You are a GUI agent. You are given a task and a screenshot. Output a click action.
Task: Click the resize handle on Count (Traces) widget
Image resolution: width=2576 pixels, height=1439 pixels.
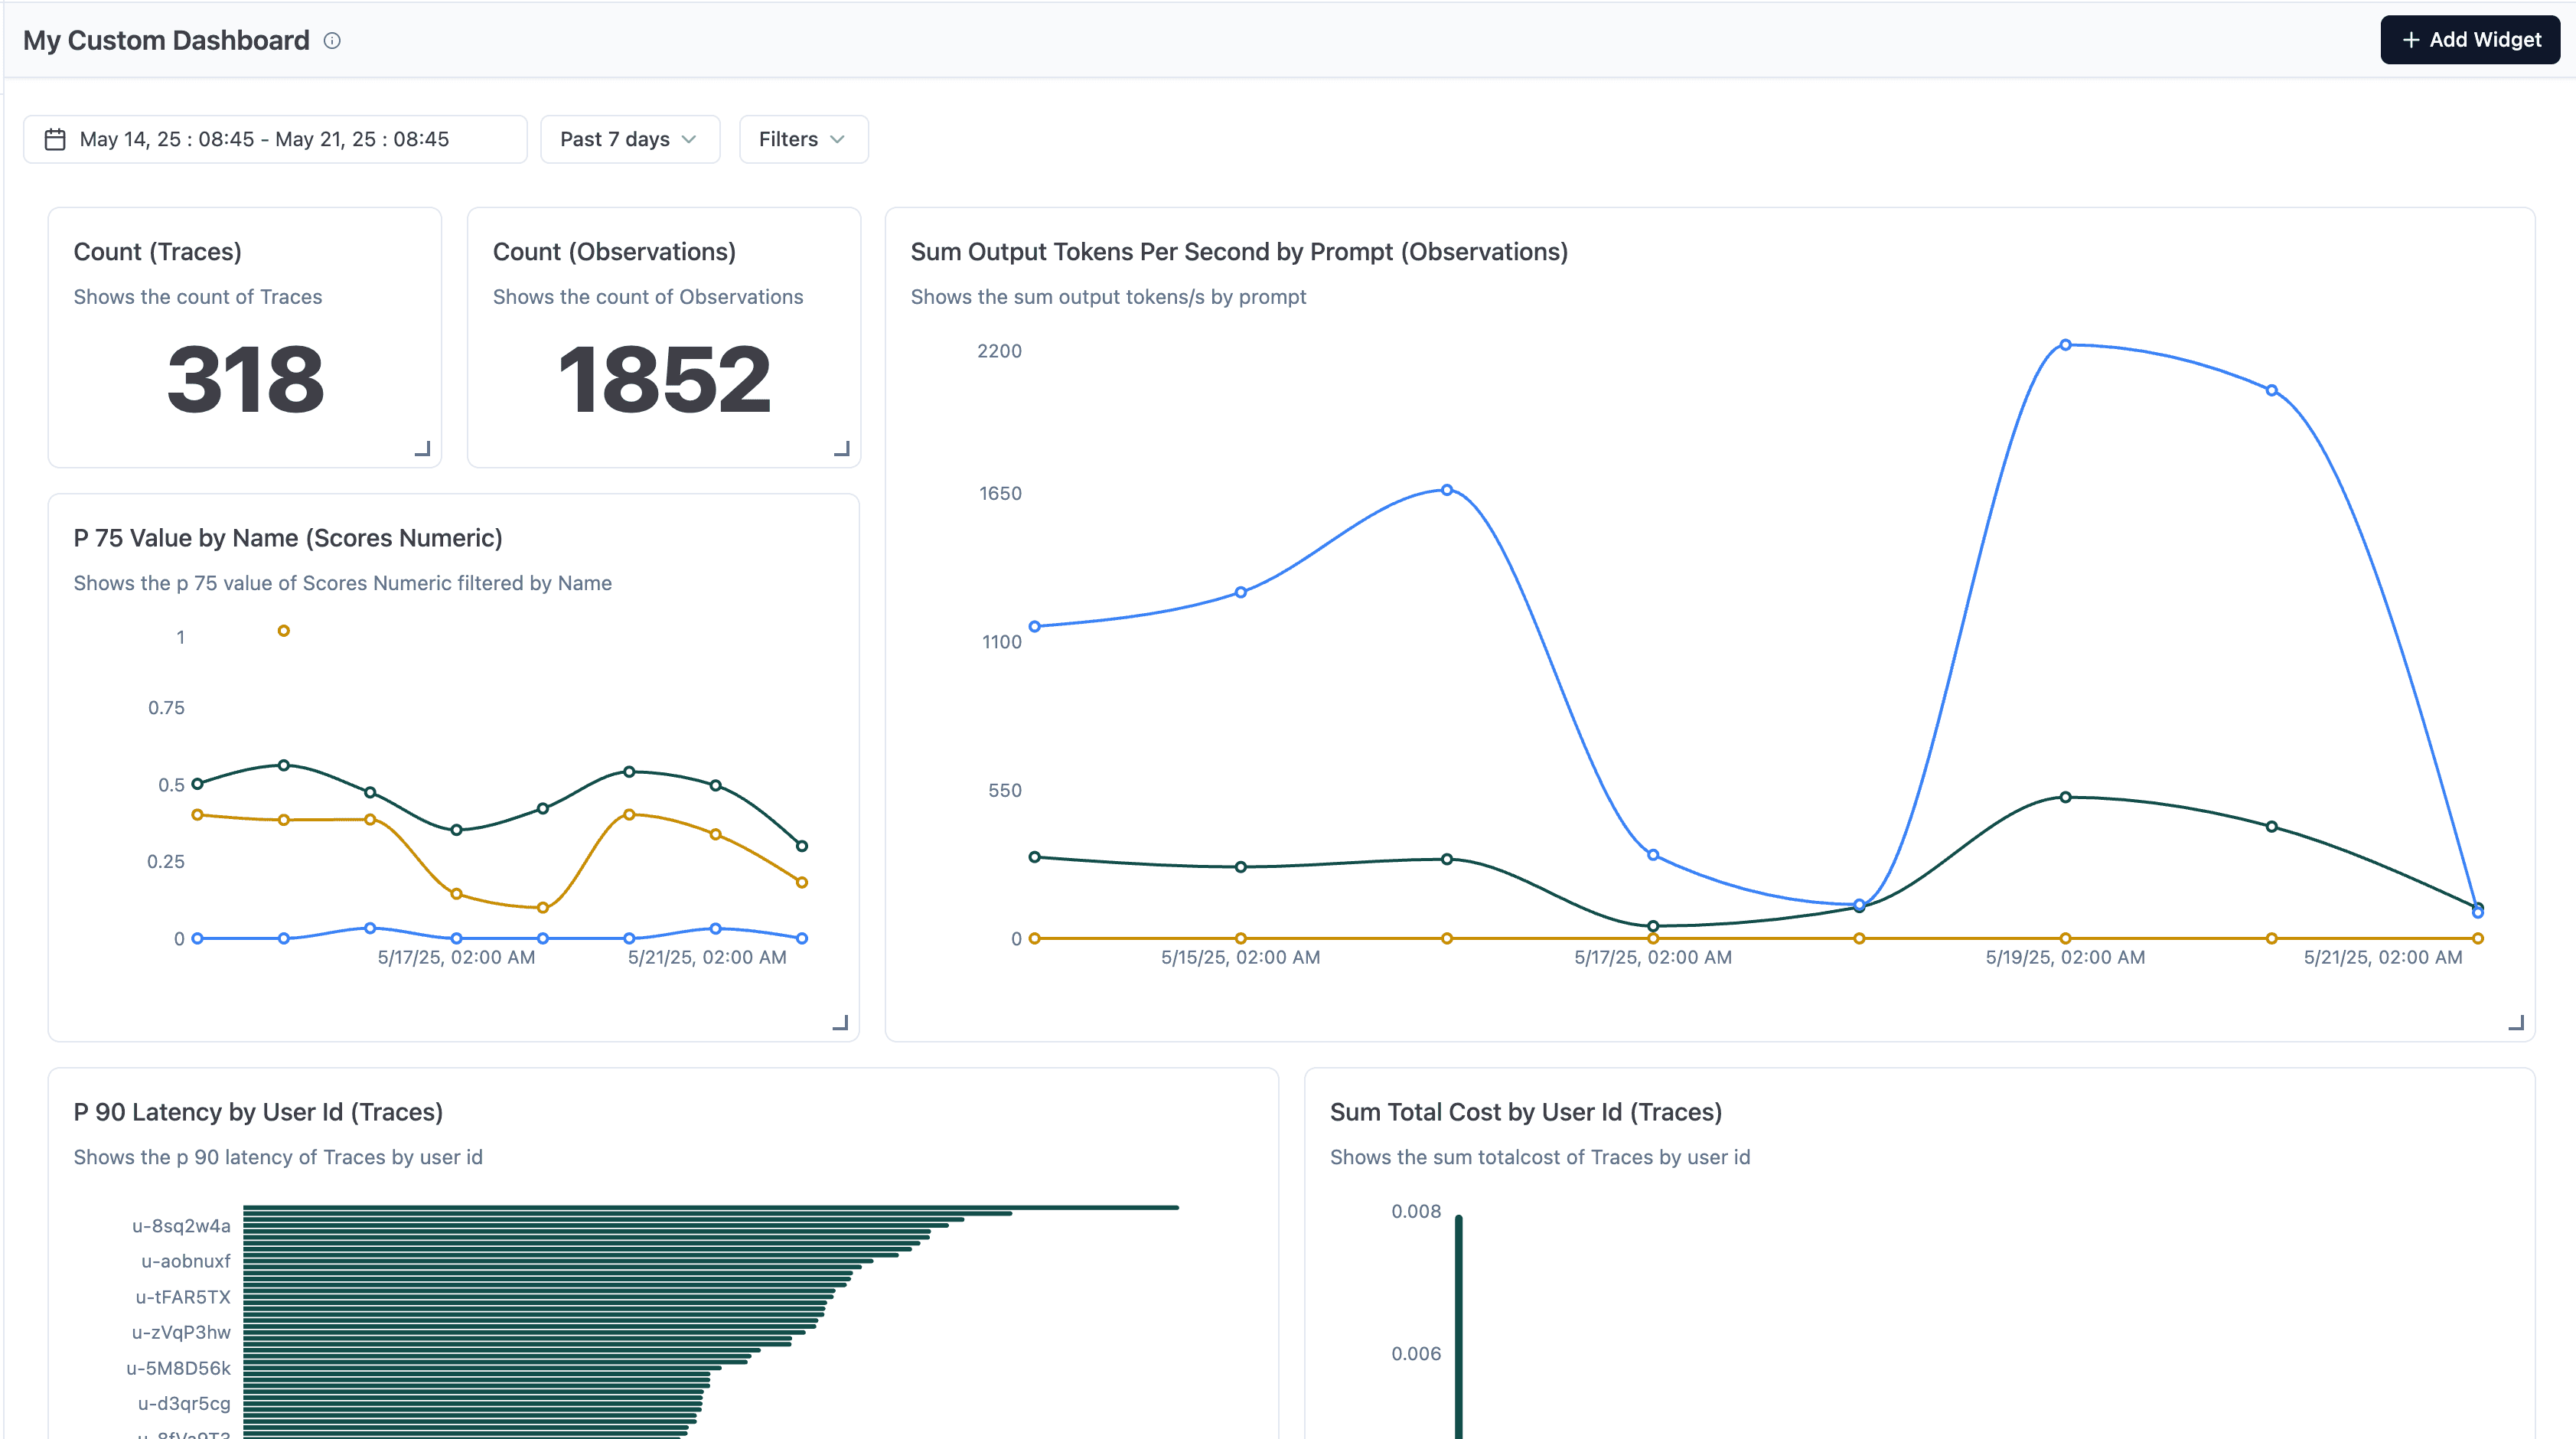click(x=423, y=448)
